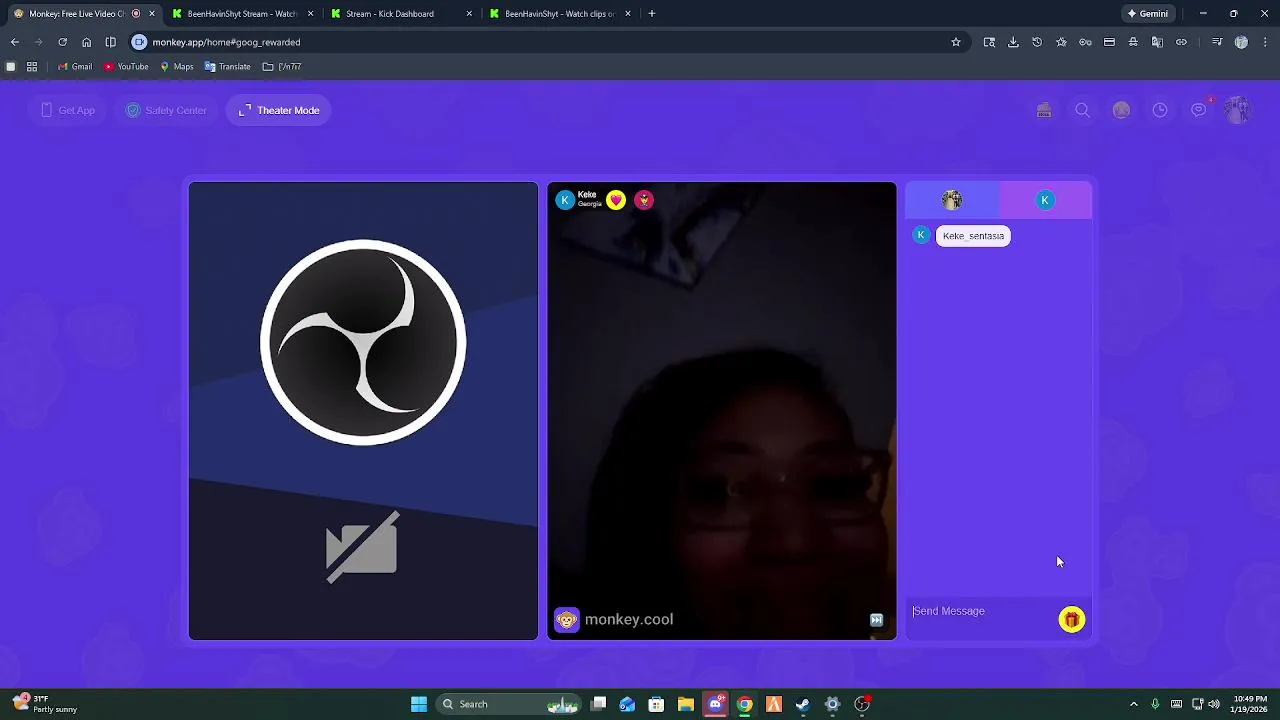Open Discord from the taskbar
This screenshot has height=720, width=1280.
tap(715, 704)
